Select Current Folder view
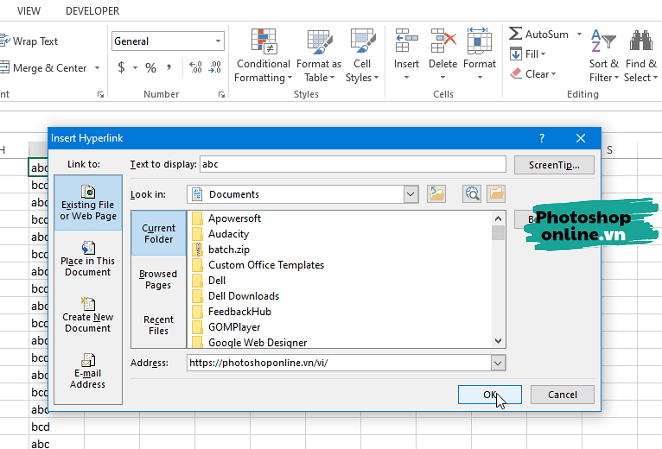Image resolution: width=662 pixels, height=449 pixels. (158, 234)
